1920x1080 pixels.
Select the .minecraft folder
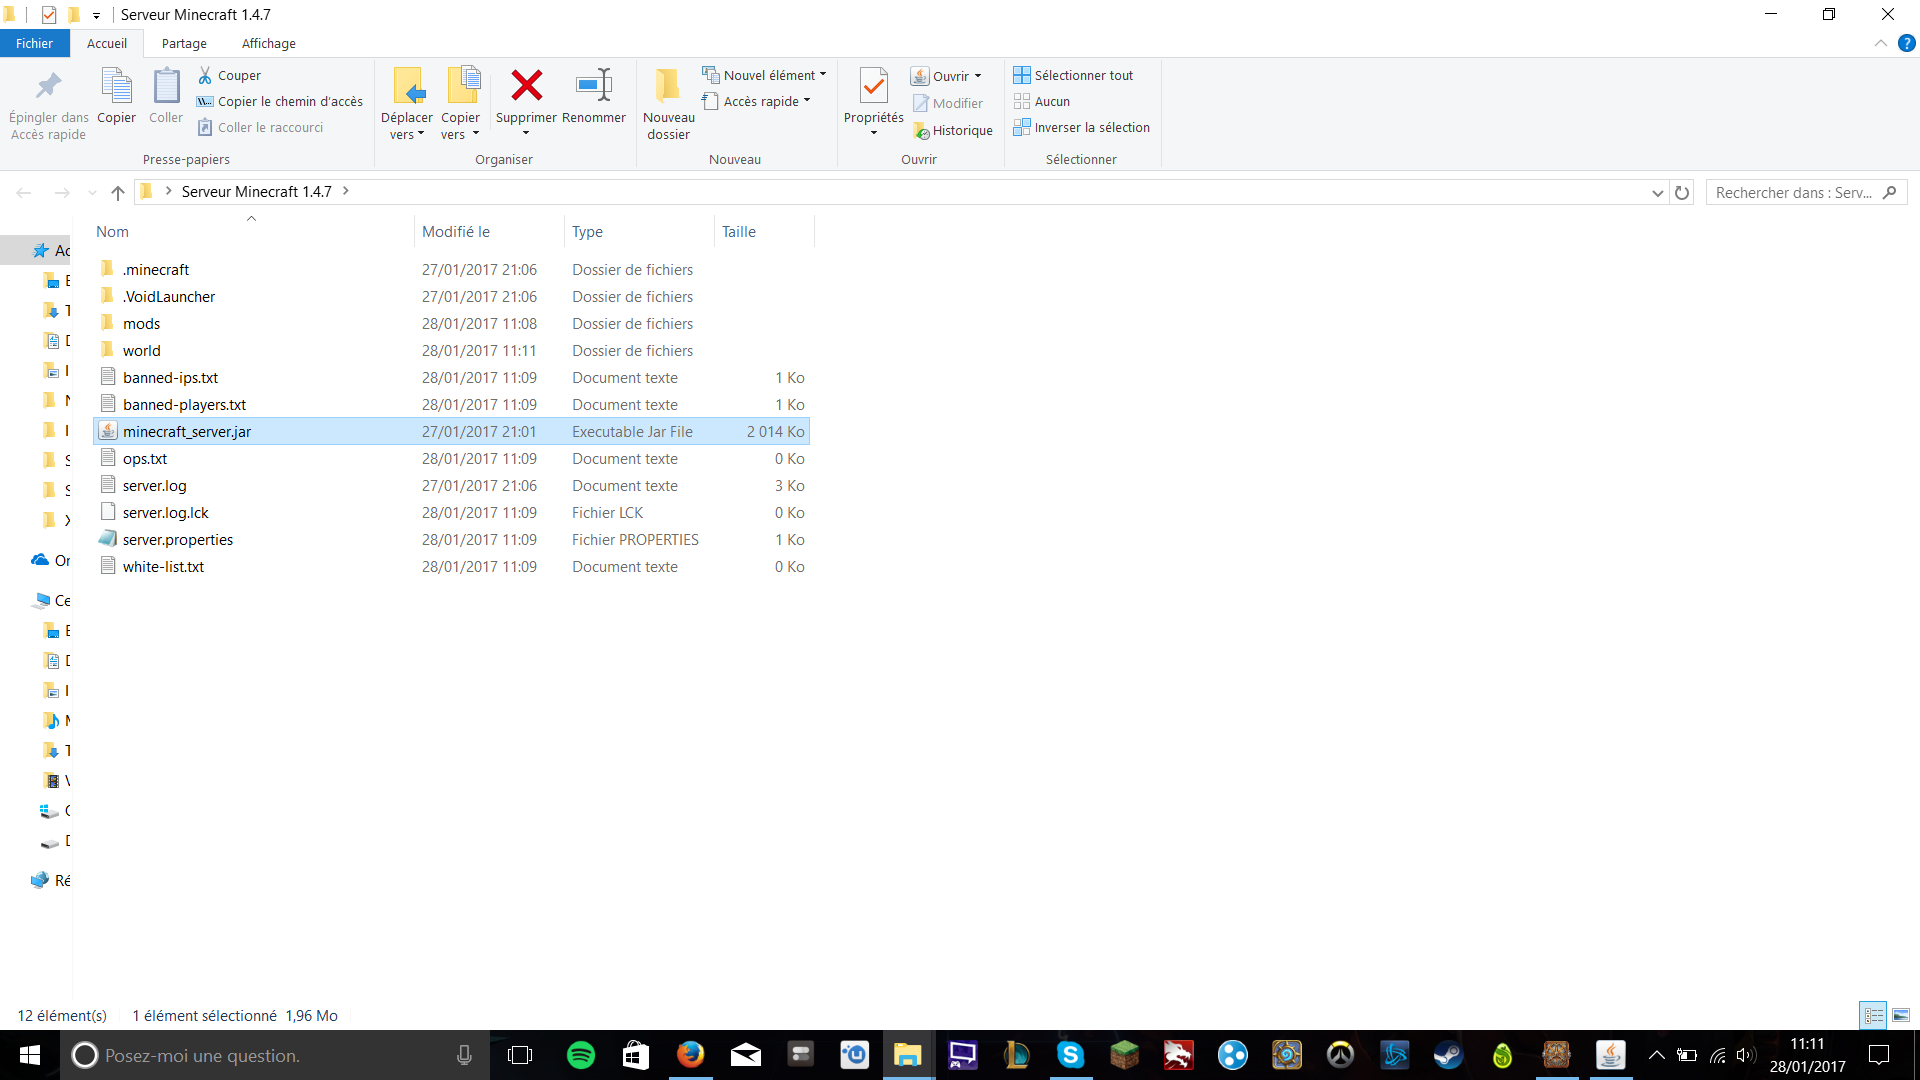click(x=451, y=269)
